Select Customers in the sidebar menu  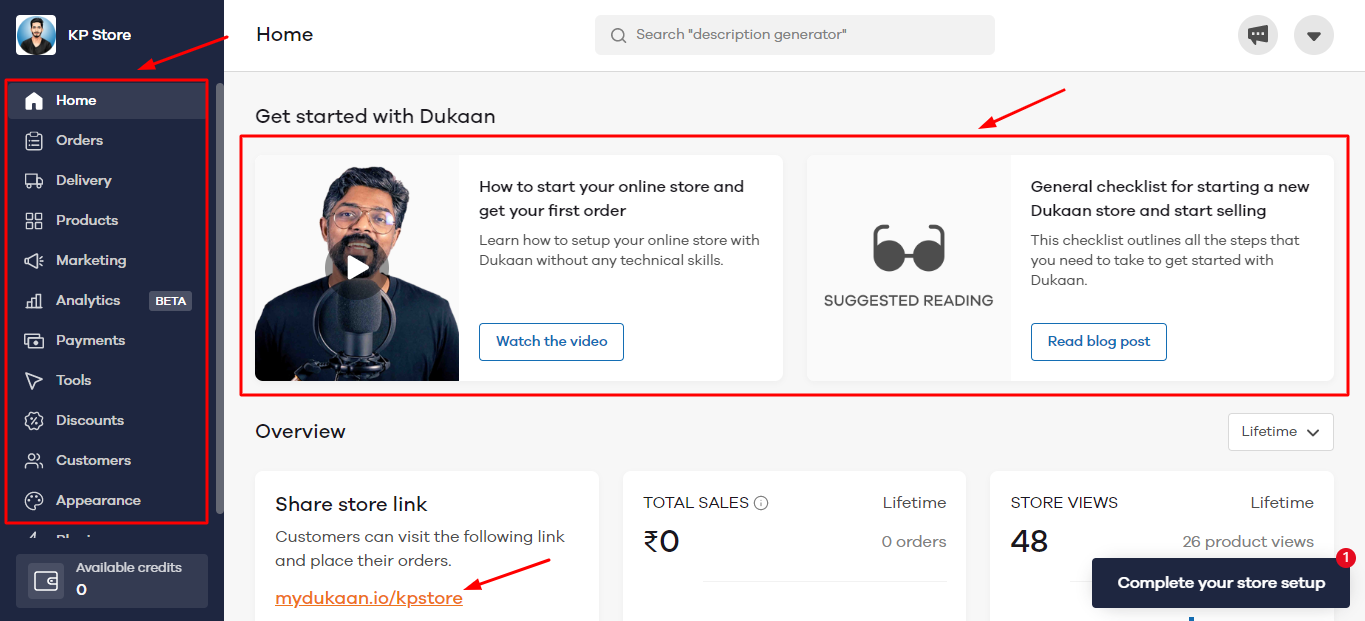point(93,461)
